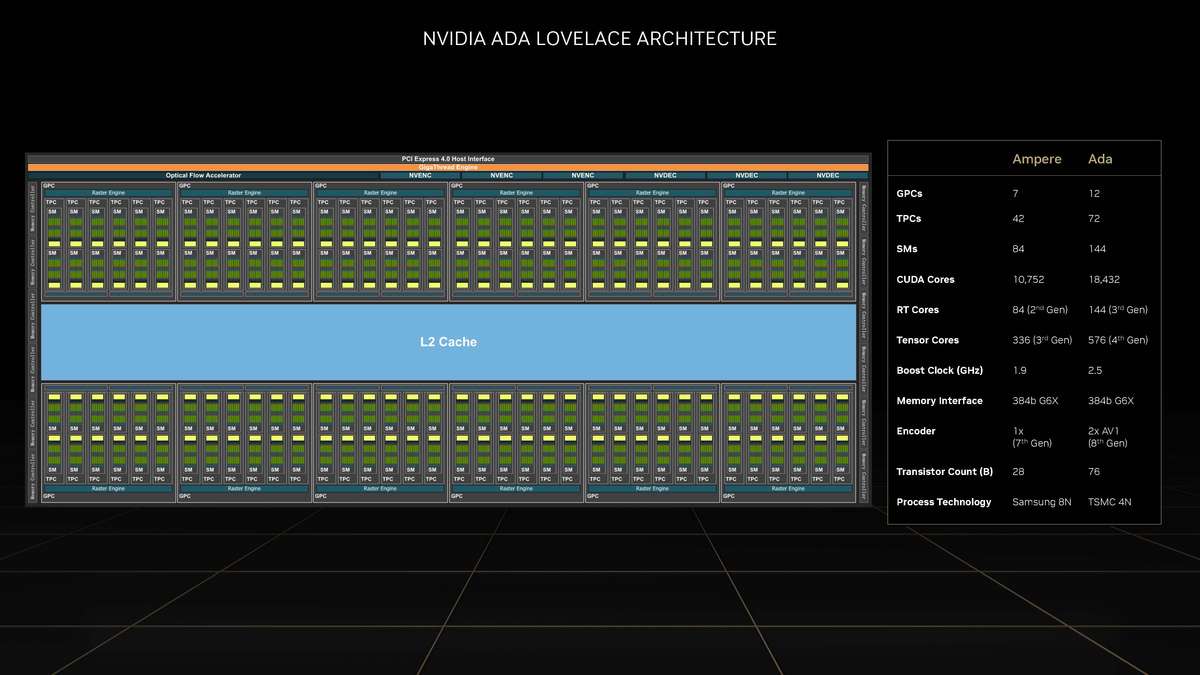
Task: Click the NVIDIA ADA LOVELACE ARCHITECTURE title
Action: 600,38
